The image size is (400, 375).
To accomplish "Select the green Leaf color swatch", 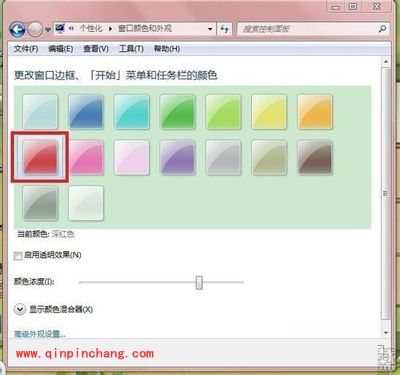I will tap(178, 112).
